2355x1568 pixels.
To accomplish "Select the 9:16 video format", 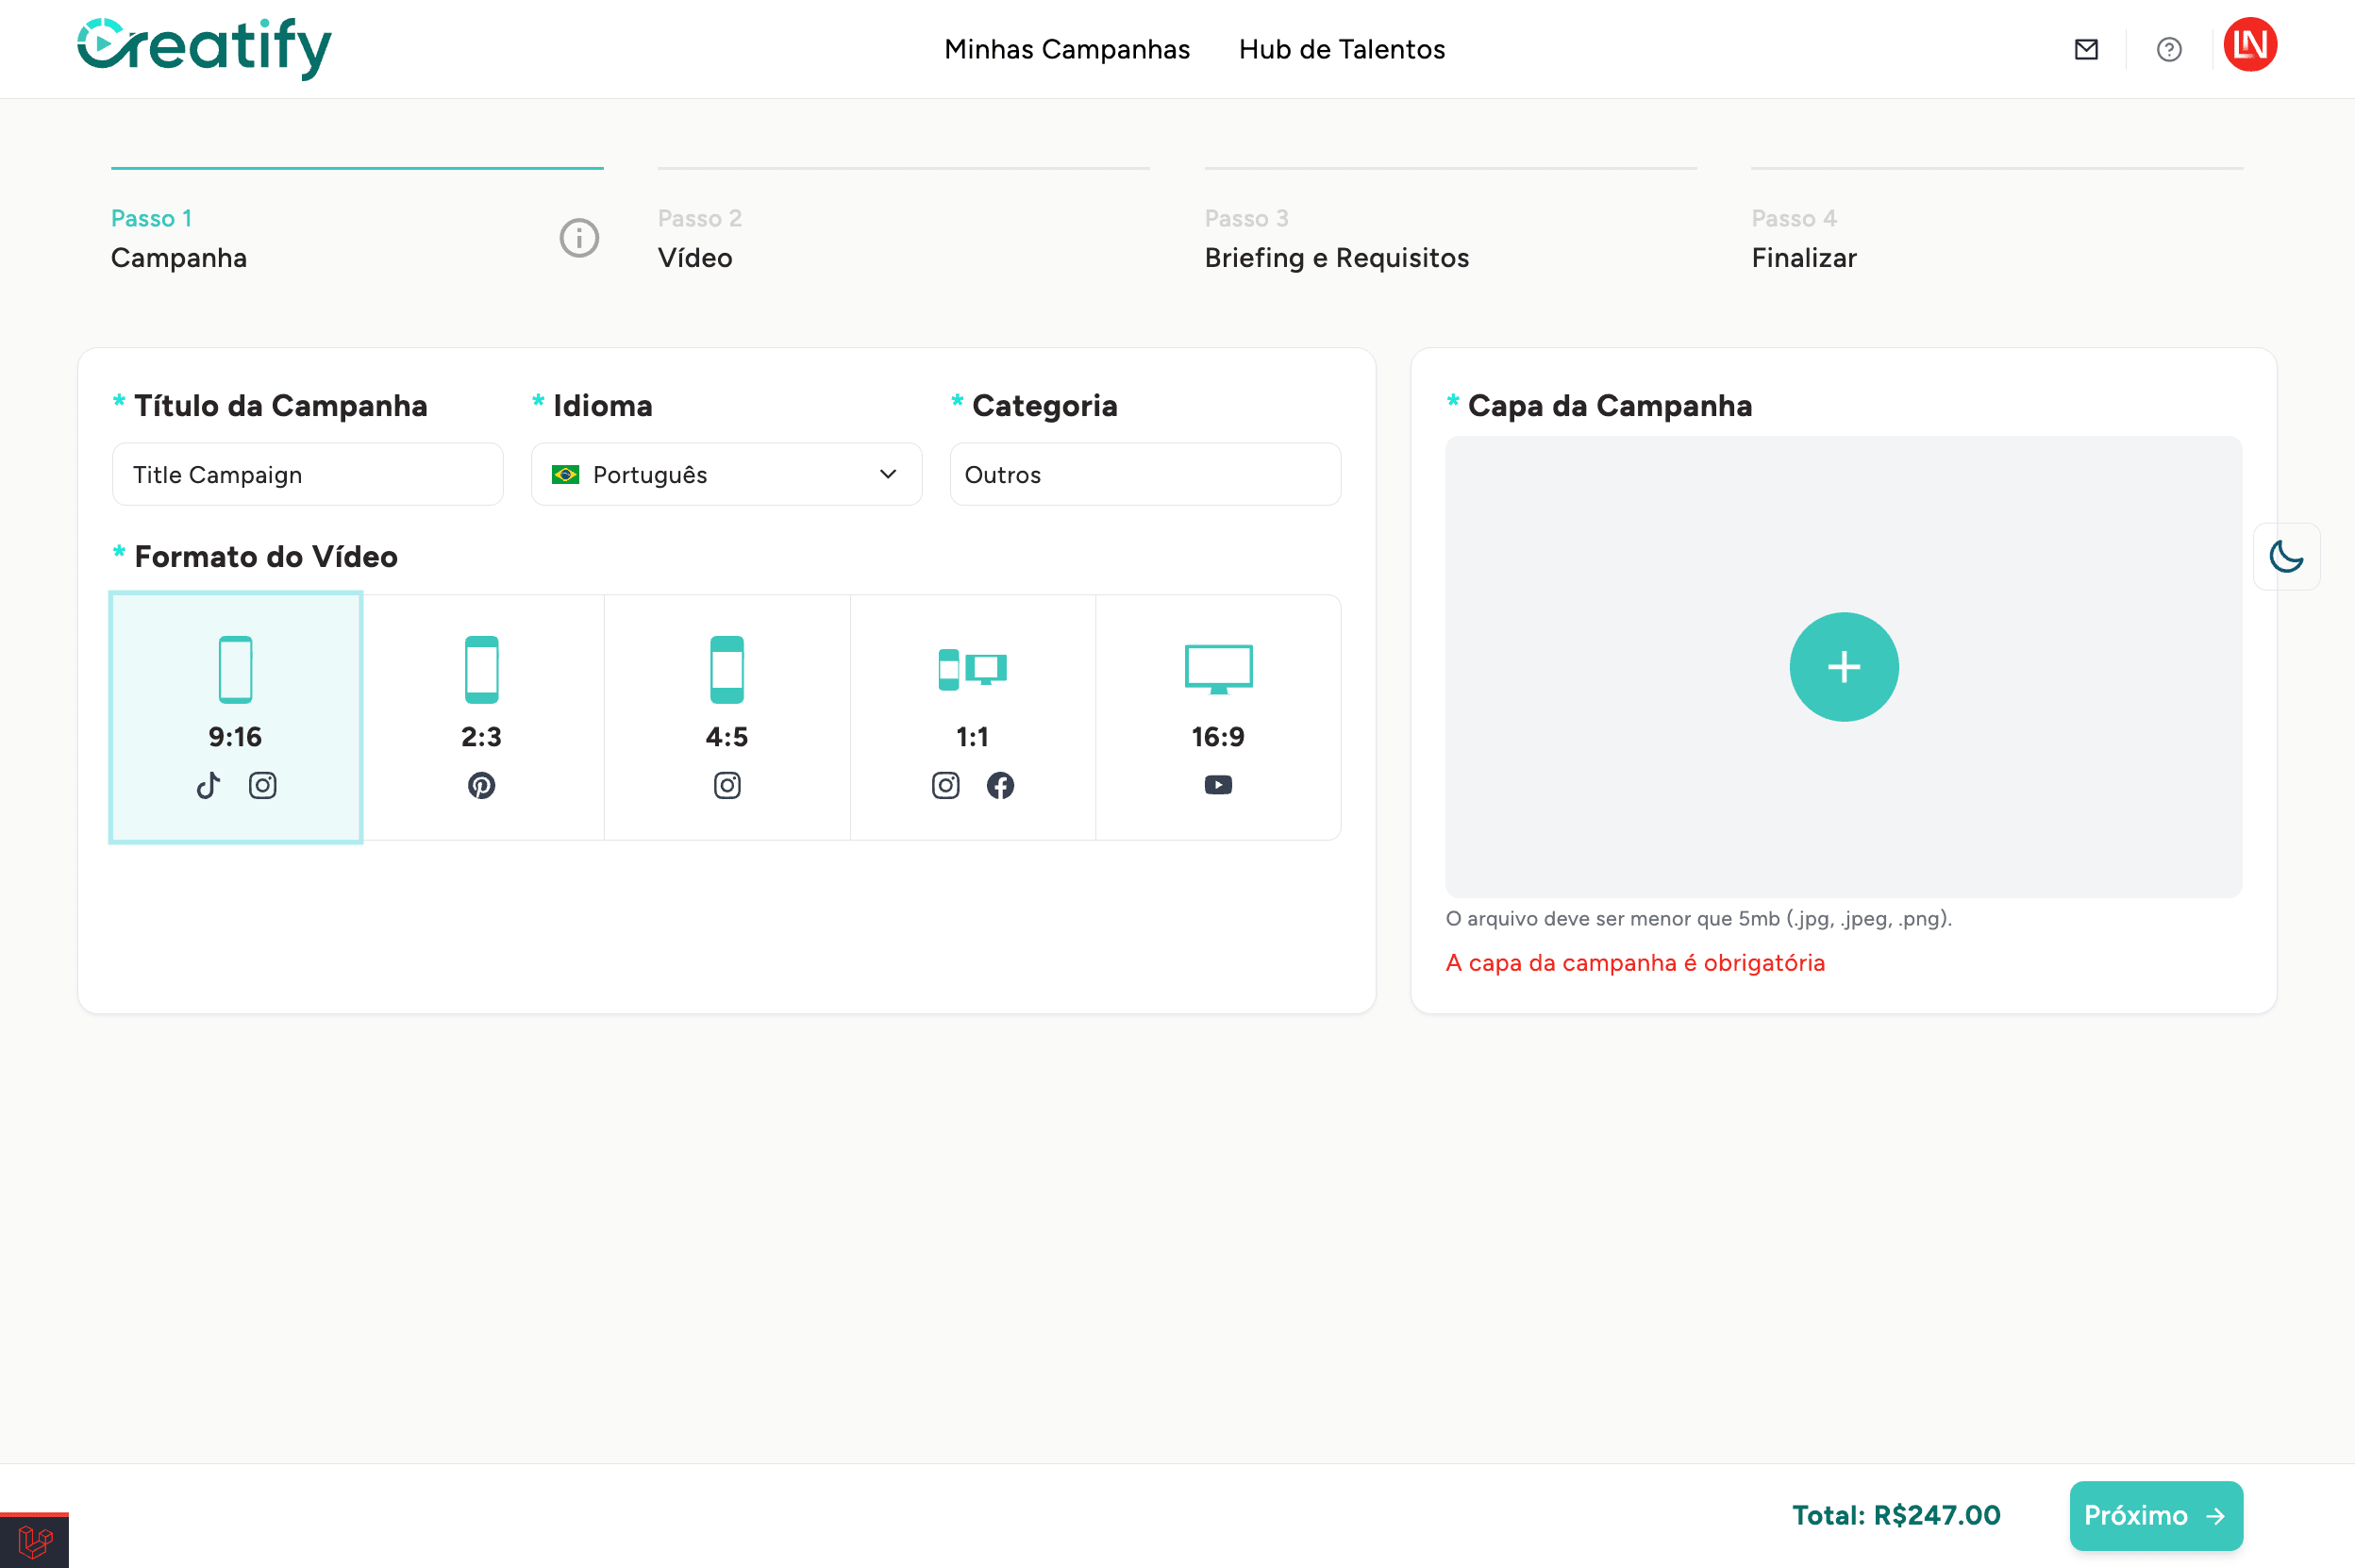I will [x=235, y=717].
